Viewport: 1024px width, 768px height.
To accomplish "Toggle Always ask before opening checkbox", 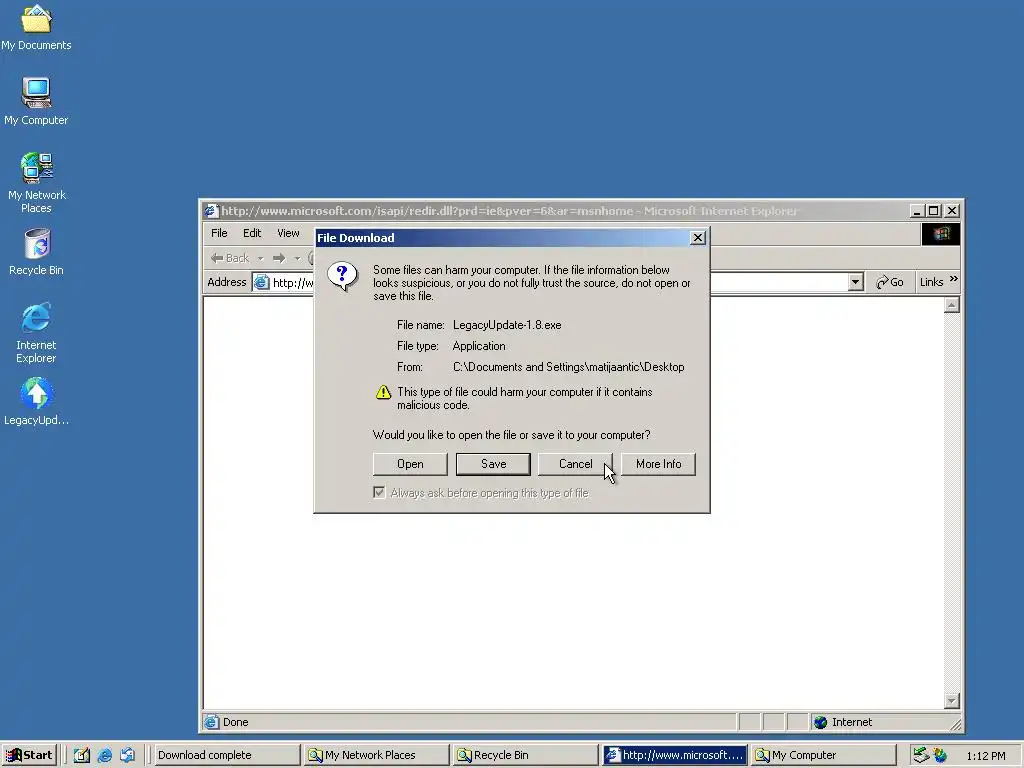I will (379, 492).
